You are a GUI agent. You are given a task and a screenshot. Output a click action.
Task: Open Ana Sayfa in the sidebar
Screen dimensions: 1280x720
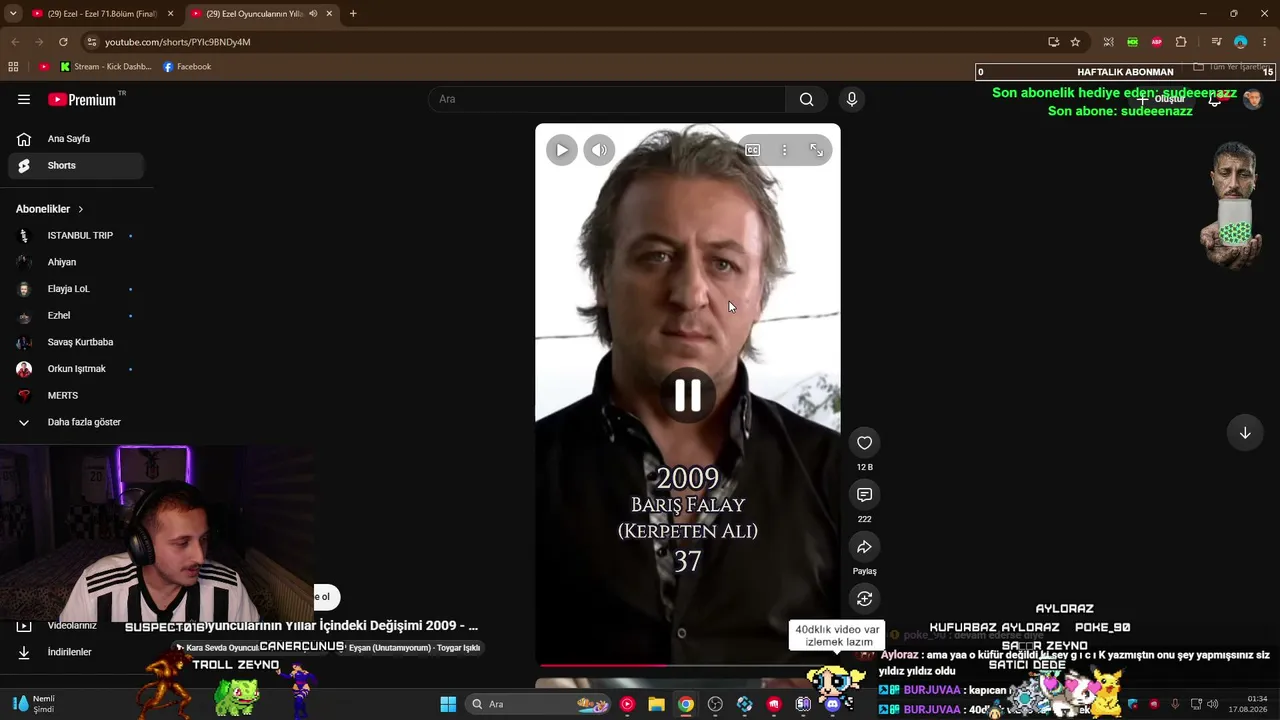pos(76,139)
